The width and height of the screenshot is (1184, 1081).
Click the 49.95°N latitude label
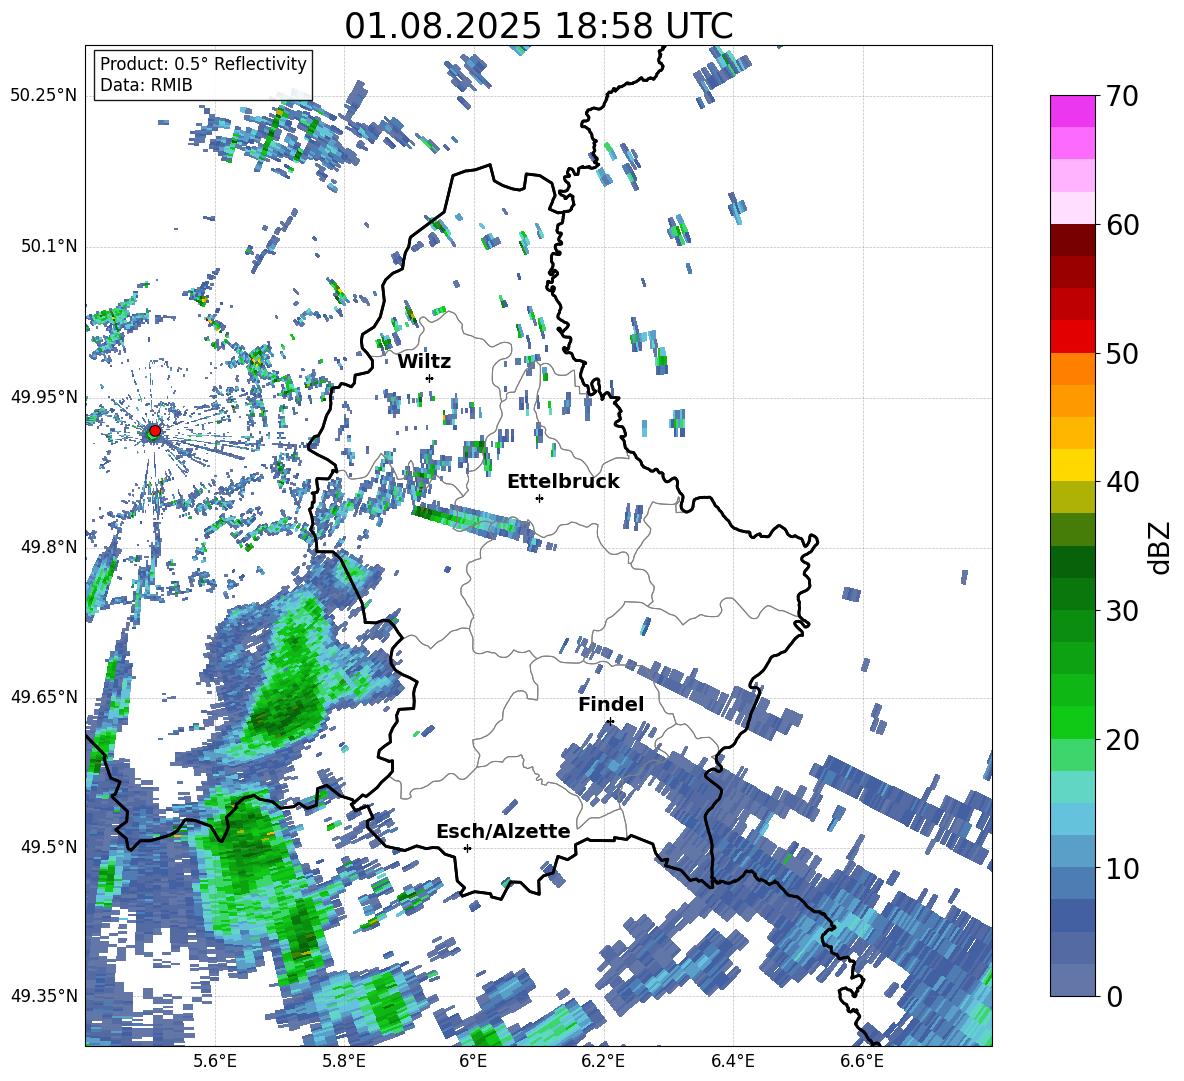(44, 396)
